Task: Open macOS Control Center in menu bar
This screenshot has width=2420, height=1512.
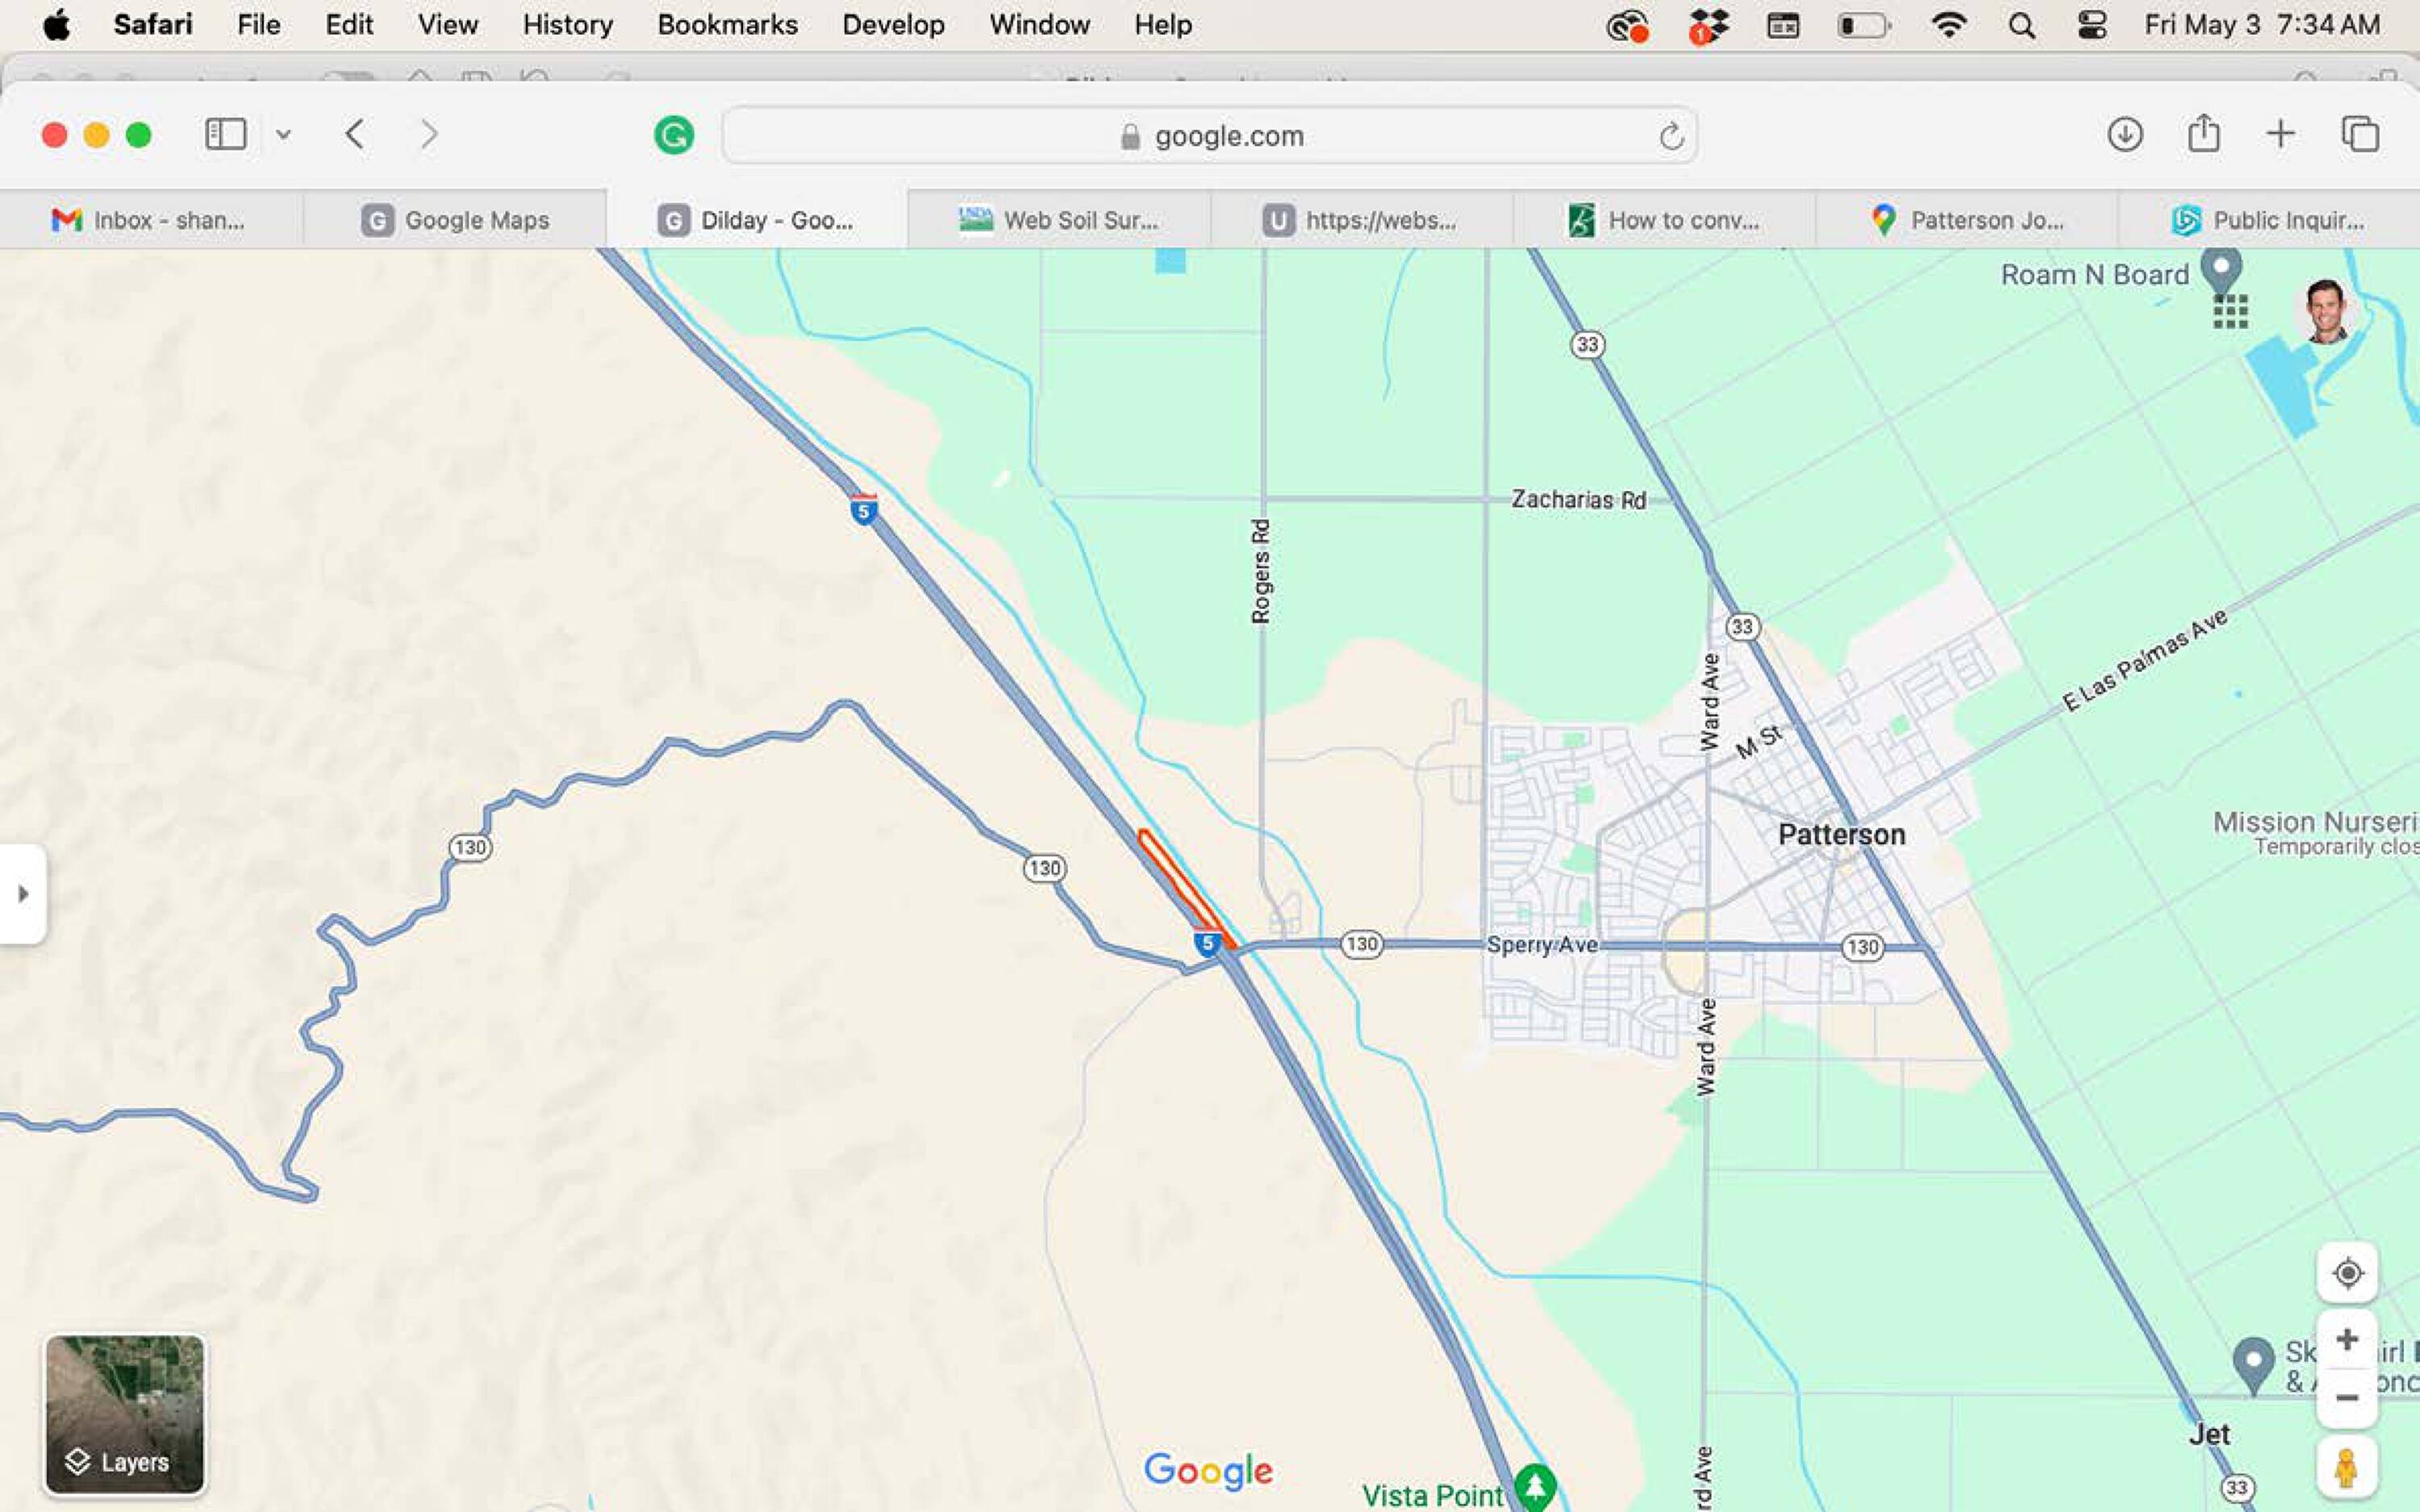Action: point(2092,25)
